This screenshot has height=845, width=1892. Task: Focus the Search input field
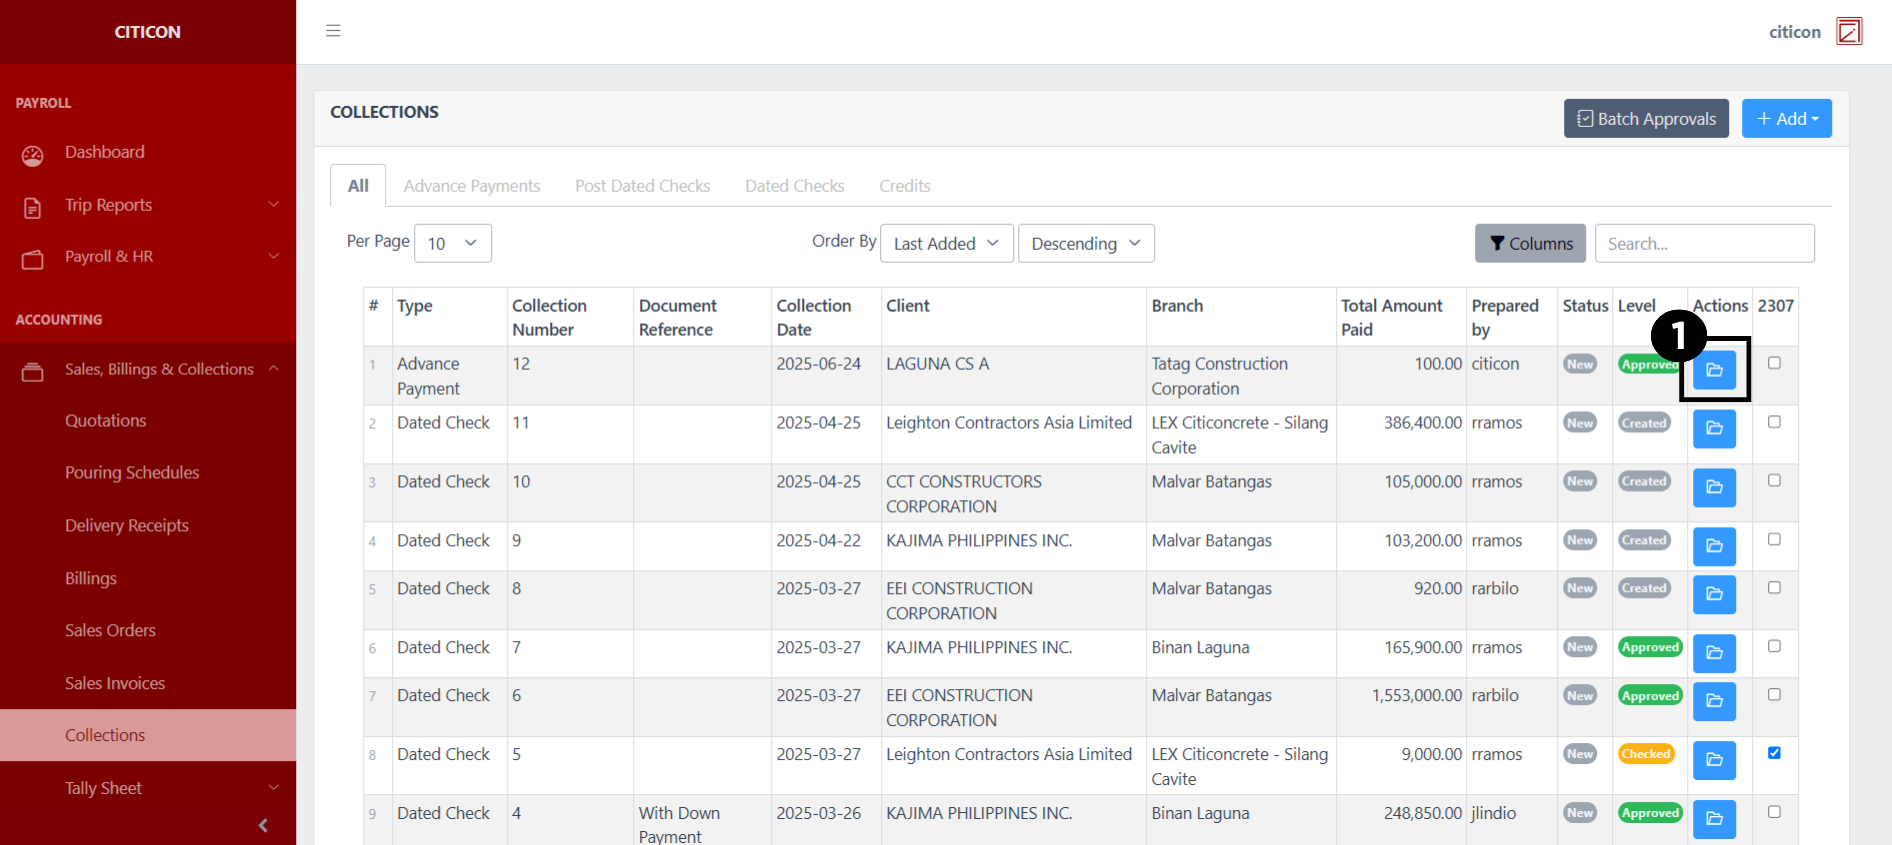coord(1704,244)
